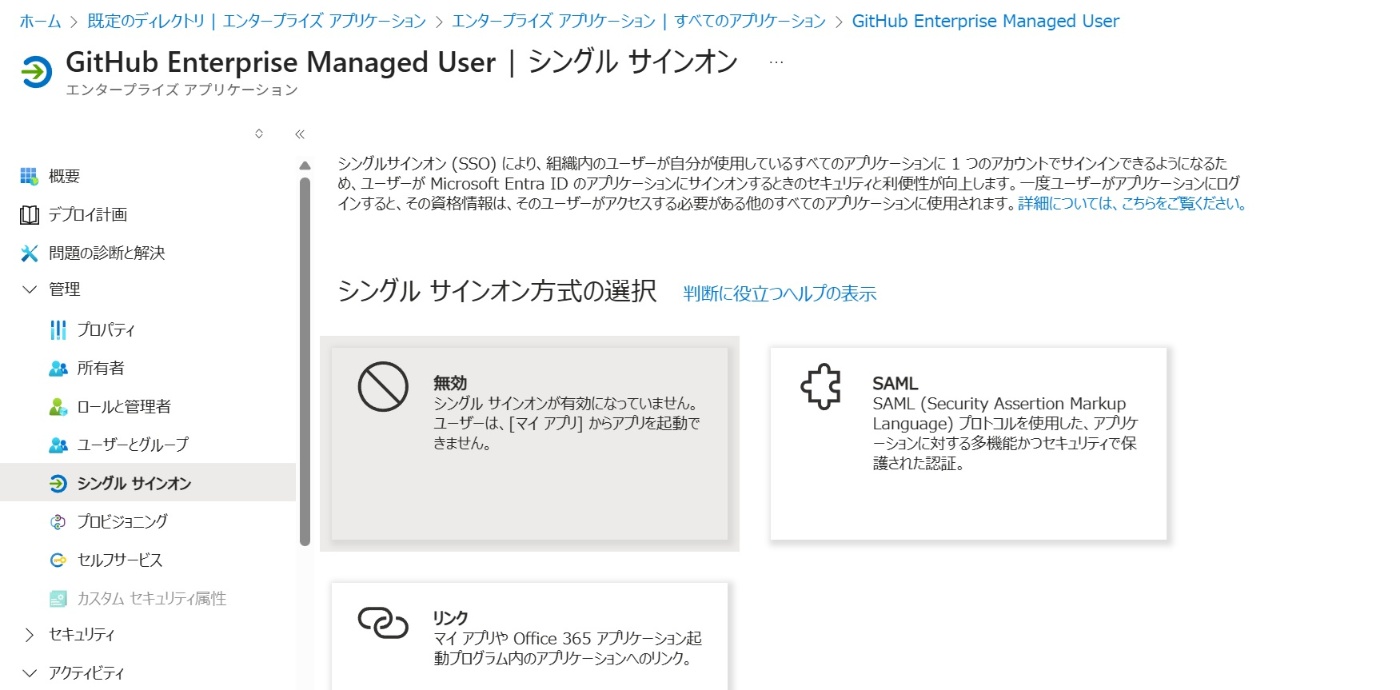Screen dimensions: 1400x690
Task: Click the GitHub Enterprise Managed User app icon
Action: pyautogui.click(x=36, y=73)
